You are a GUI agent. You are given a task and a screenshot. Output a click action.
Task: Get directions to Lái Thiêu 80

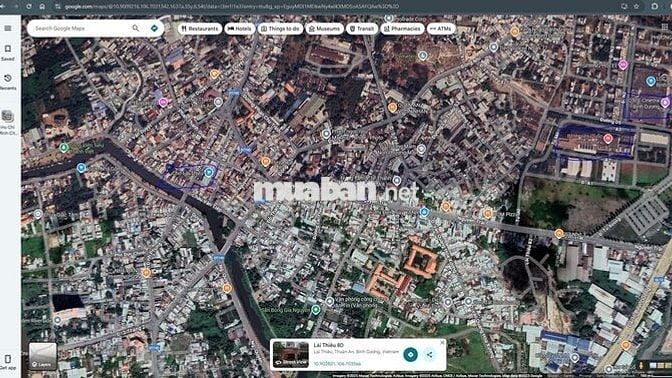click(410, 354)
